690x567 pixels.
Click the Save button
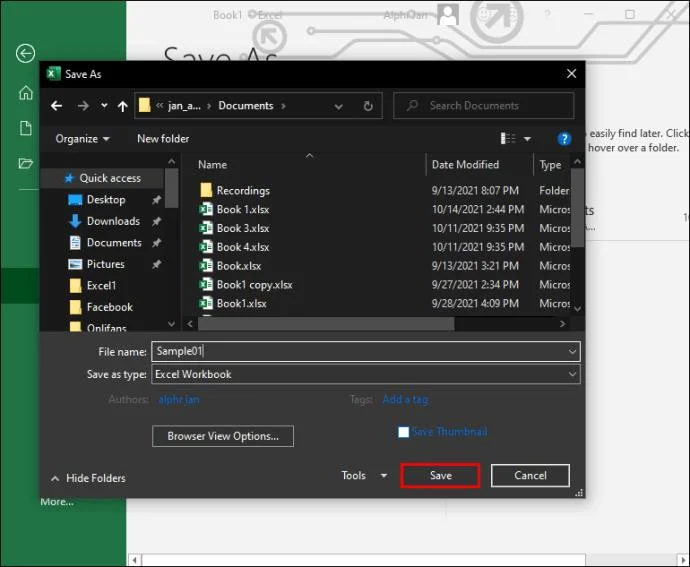click(440, 475)
